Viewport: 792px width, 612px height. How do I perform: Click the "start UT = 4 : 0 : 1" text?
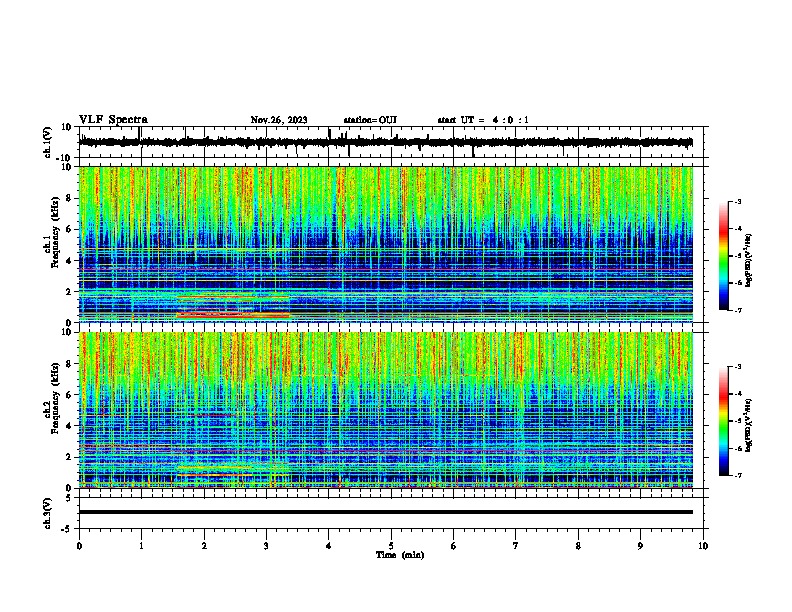coord(483,120)
